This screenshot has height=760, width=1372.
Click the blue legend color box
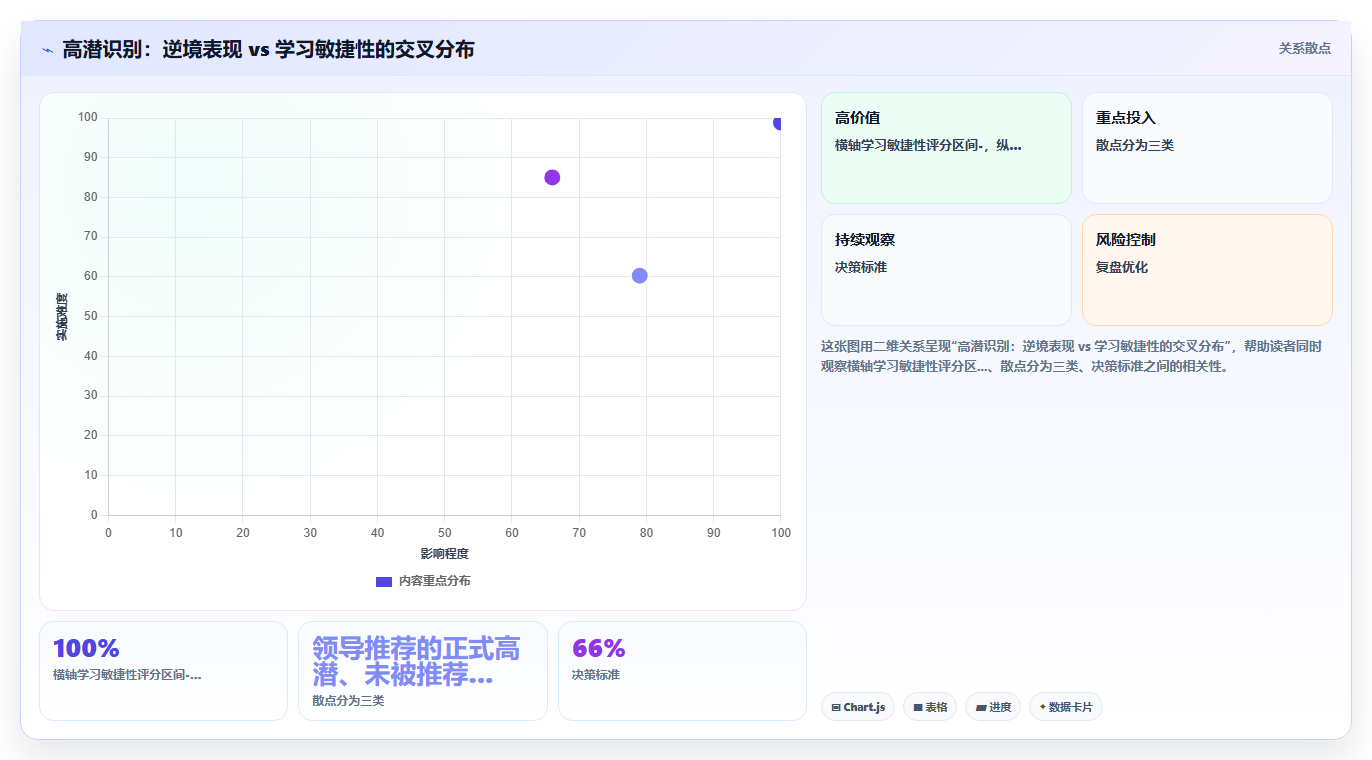[x=384, y=581]
